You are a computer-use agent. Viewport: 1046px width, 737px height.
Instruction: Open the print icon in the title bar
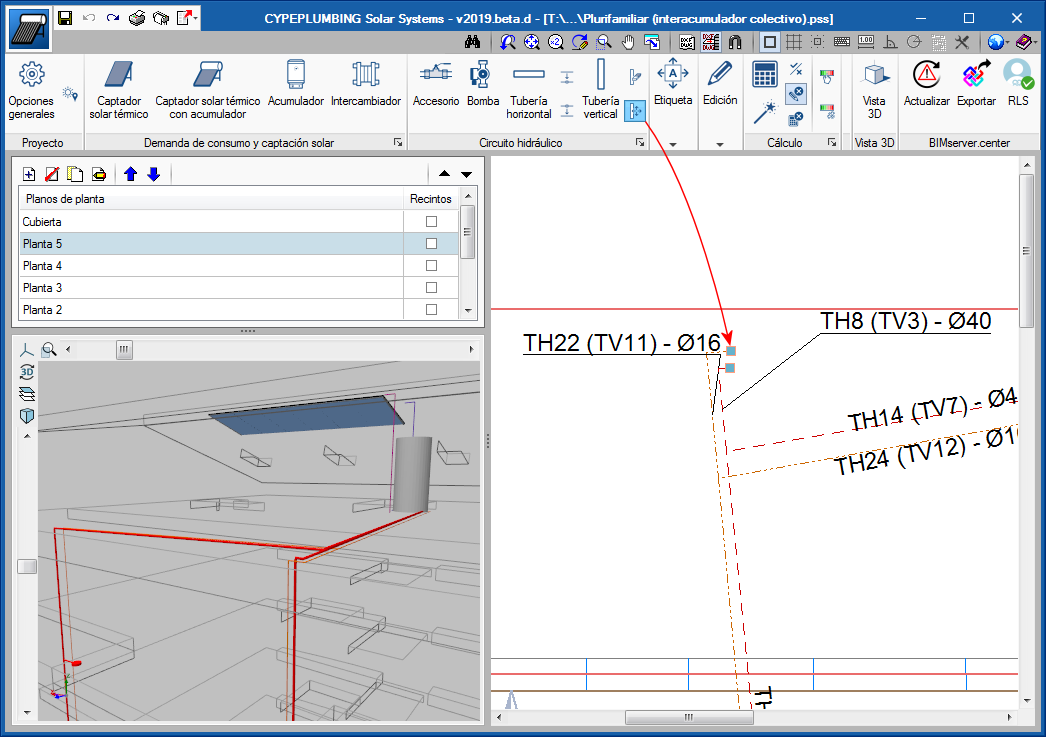[x=137, y=18]
